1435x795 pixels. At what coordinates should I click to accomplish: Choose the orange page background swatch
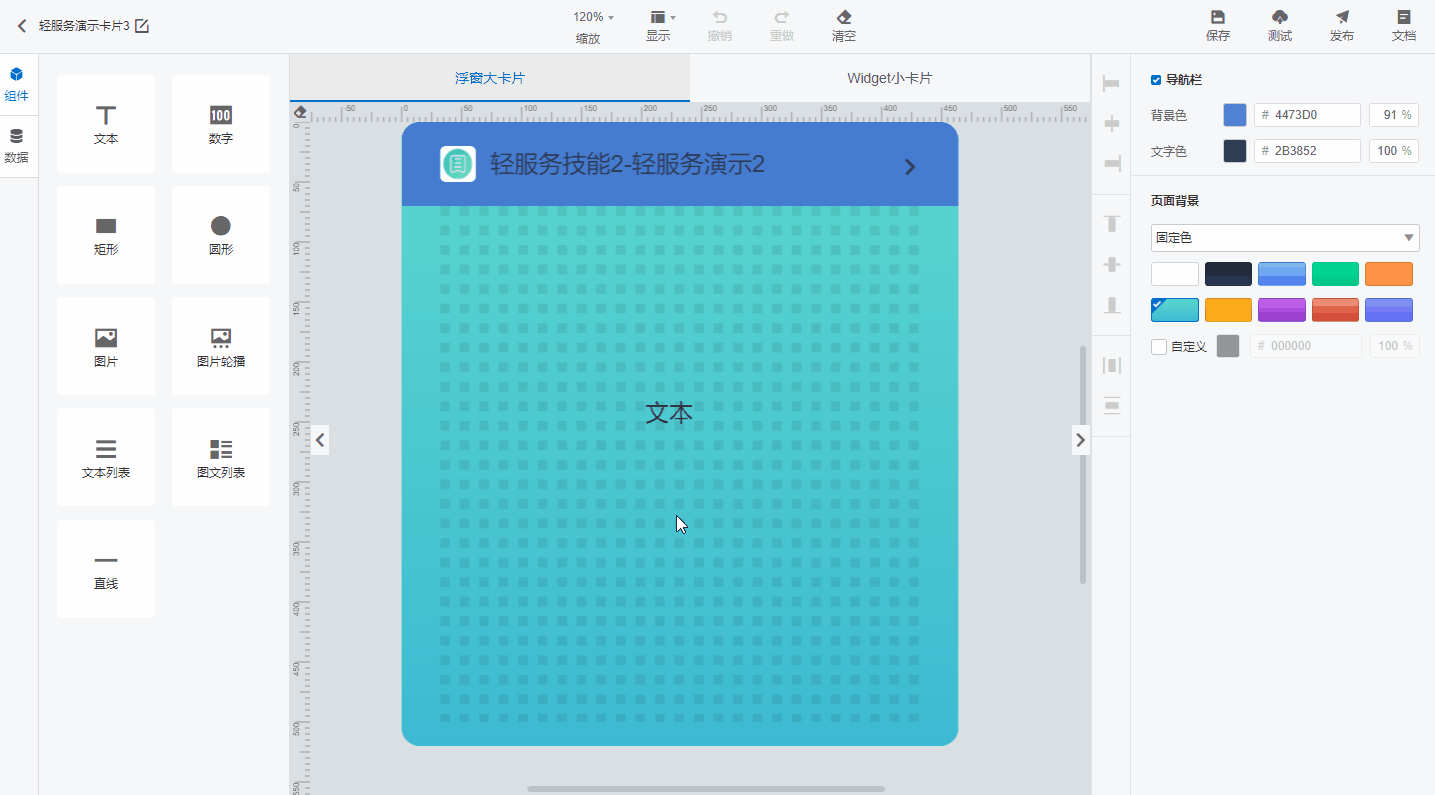click(x=1389, y=274)
